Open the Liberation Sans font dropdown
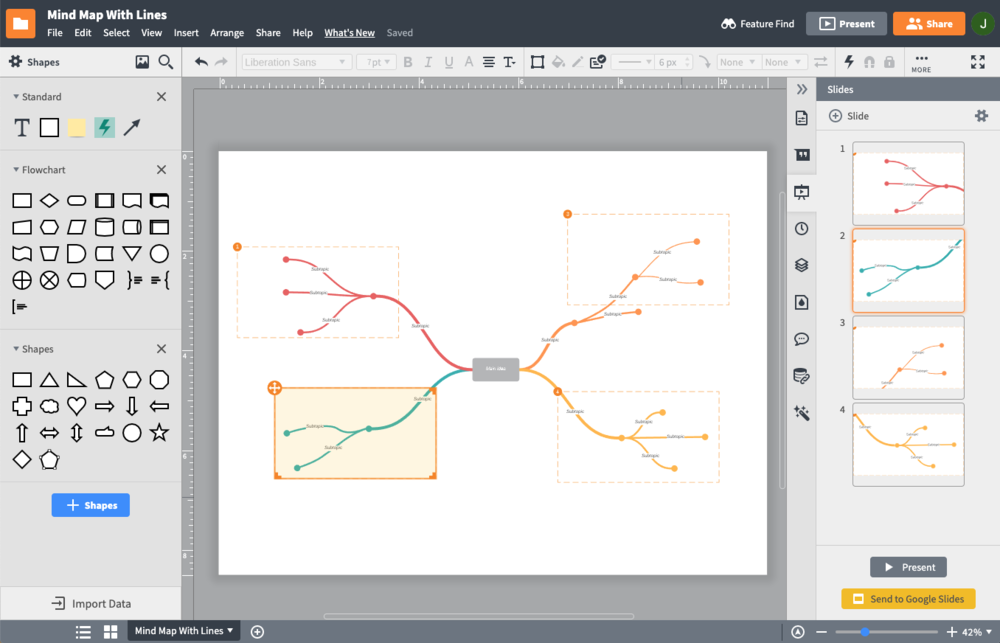1000x643 pixels. click(296, 62)
